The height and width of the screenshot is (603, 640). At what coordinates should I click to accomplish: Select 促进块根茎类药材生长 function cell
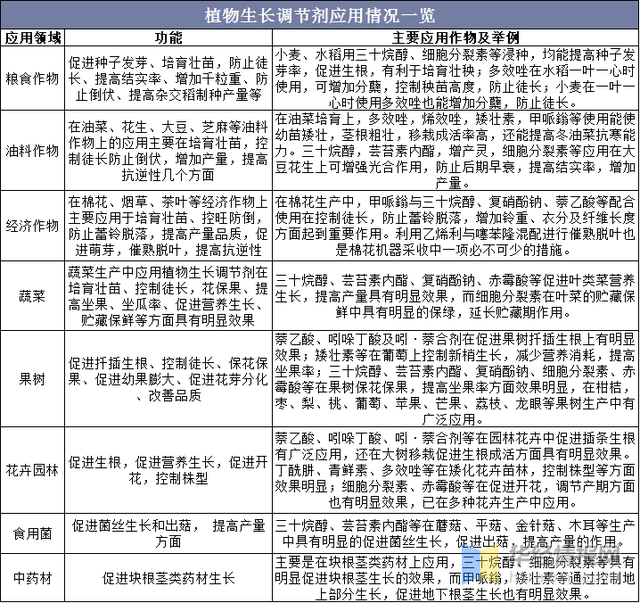(x=167, y=579)
